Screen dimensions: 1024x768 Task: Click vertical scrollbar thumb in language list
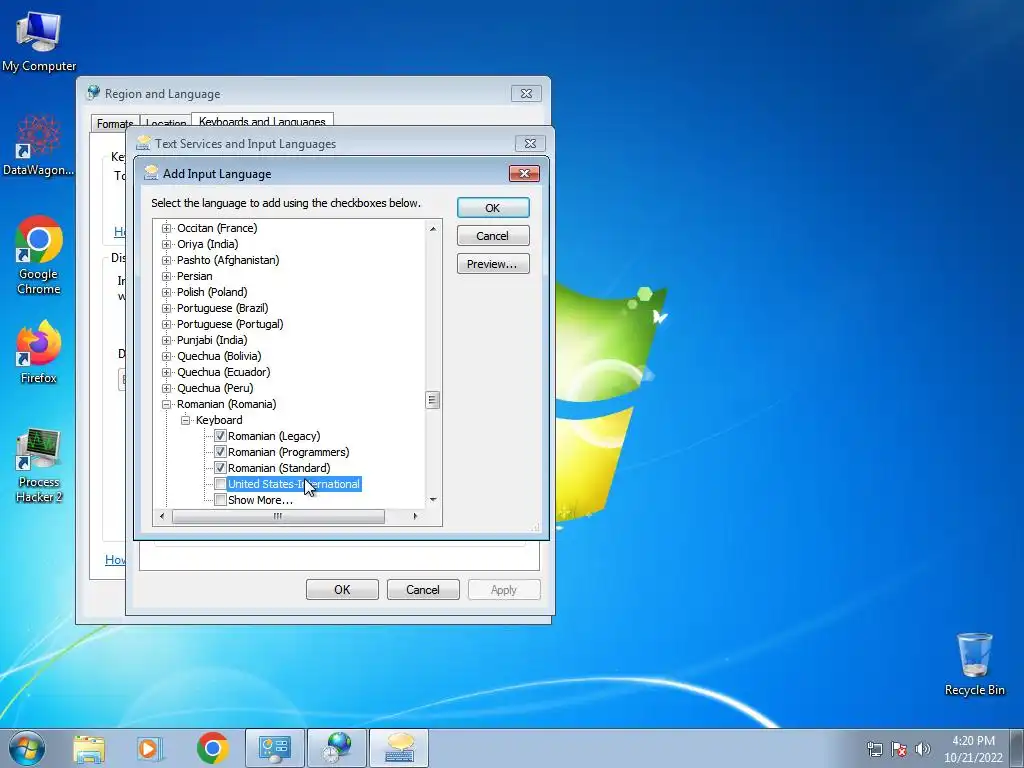pyautogui.click(x=432, y=400)
